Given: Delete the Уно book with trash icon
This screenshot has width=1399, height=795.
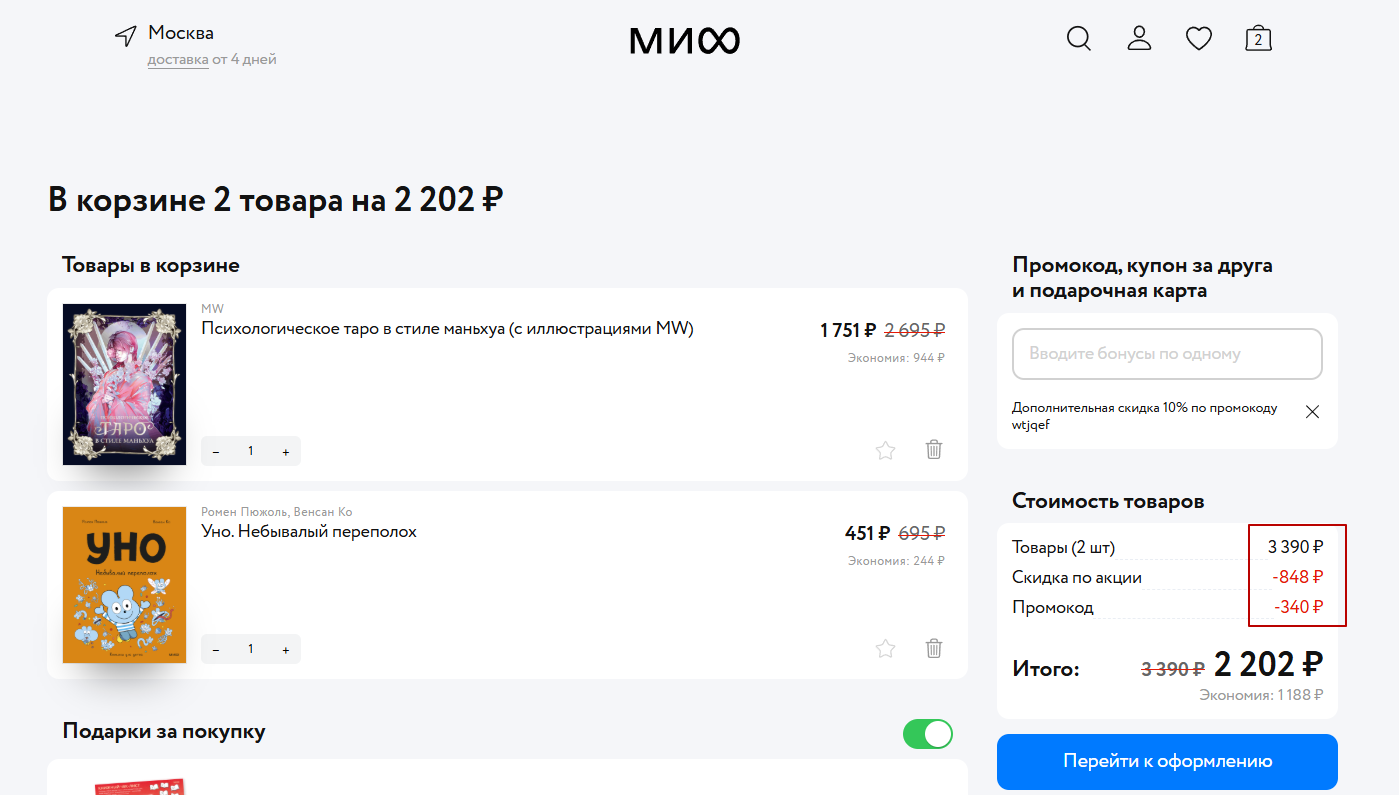Looking at the screenshot, I should 934,648.
